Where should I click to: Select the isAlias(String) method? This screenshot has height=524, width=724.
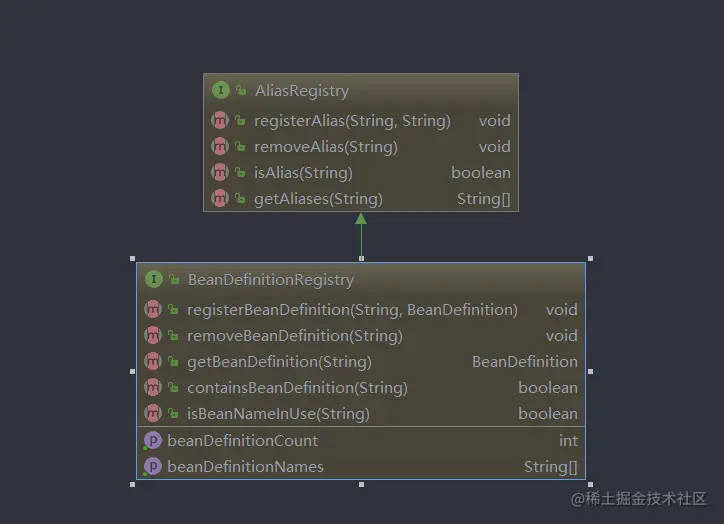click(303, 173)
